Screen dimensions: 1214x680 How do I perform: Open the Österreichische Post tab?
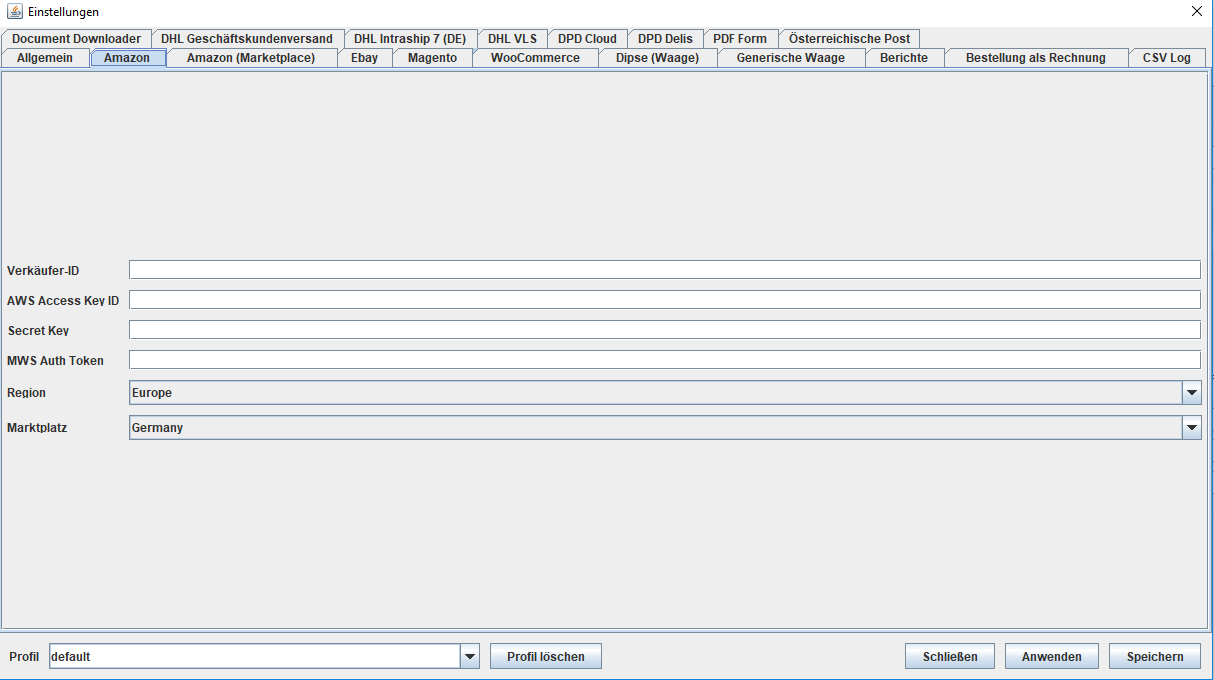tap(849, 39)
